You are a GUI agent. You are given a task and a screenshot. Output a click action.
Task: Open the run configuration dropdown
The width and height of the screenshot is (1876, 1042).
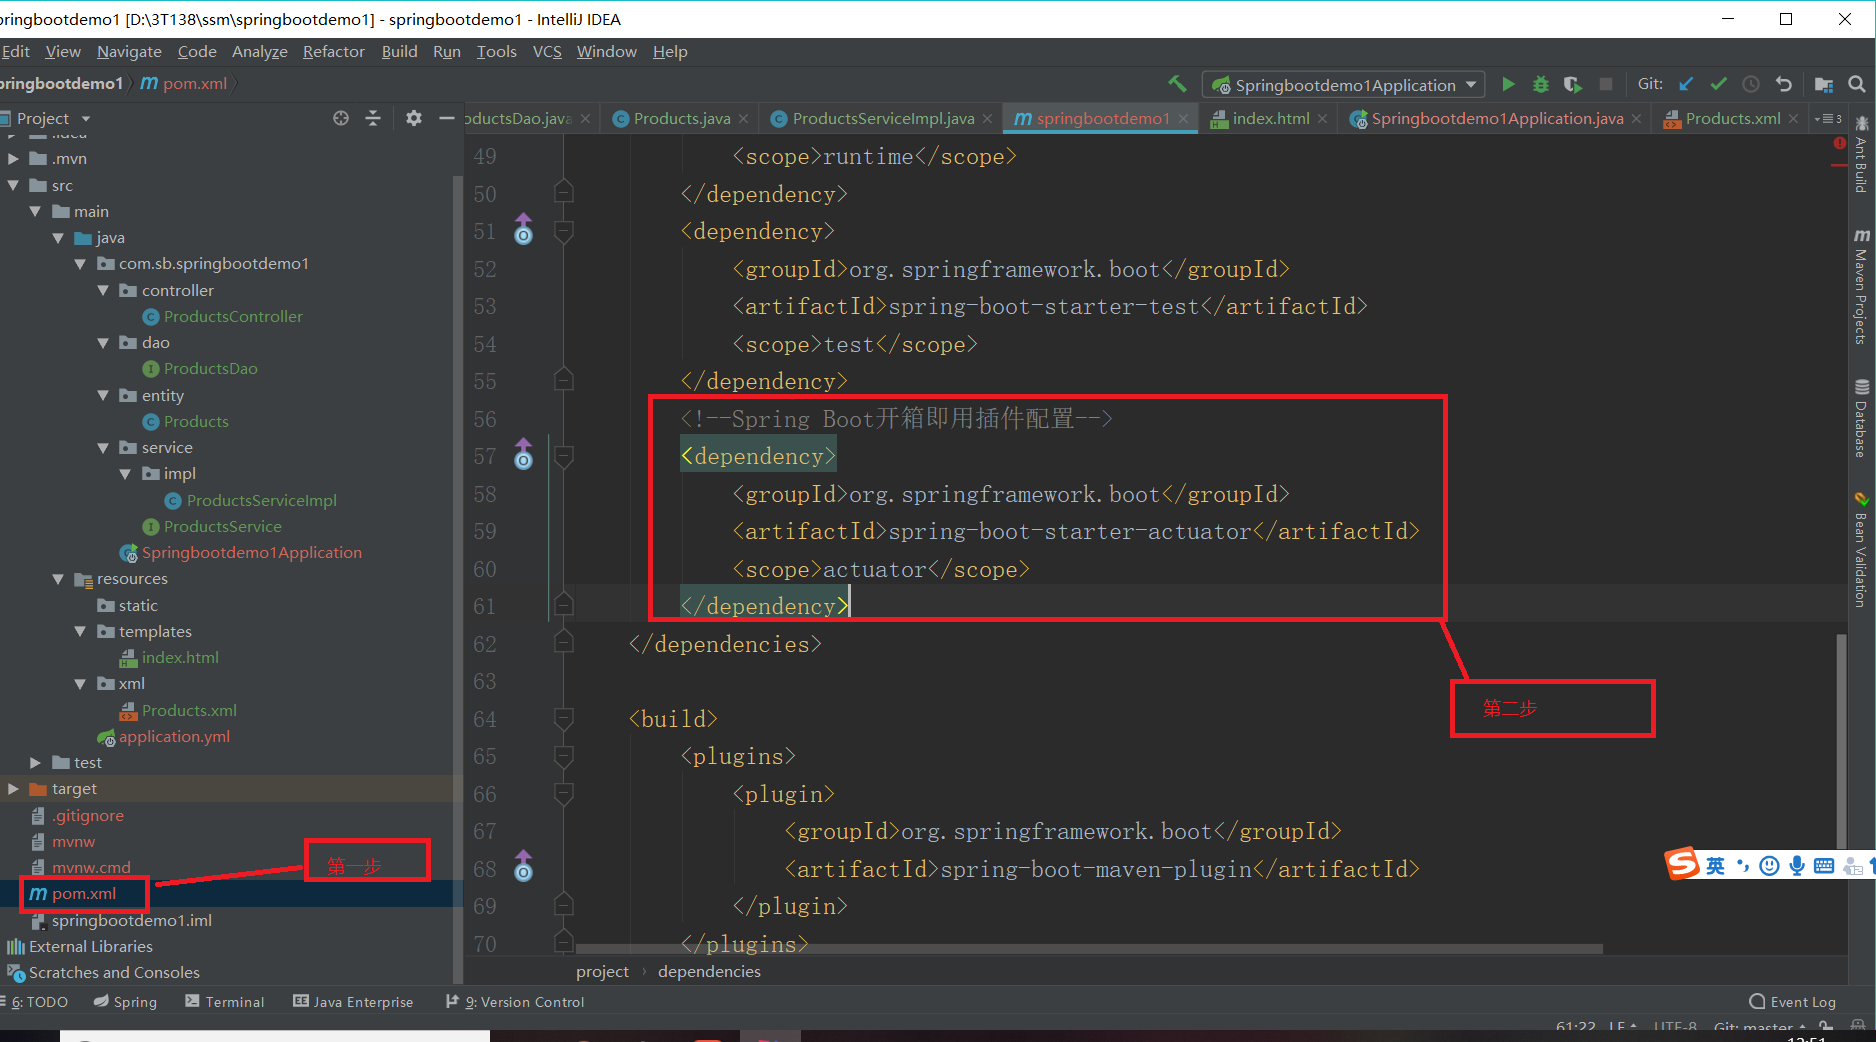pos(1344,85)
